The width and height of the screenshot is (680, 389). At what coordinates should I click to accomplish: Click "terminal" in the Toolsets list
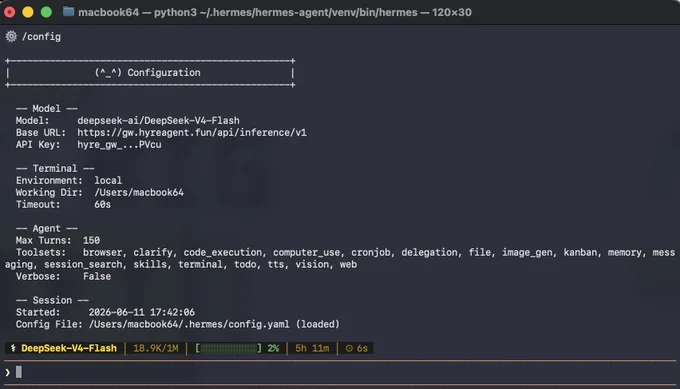pyautogui.click(x=200, y=265)
